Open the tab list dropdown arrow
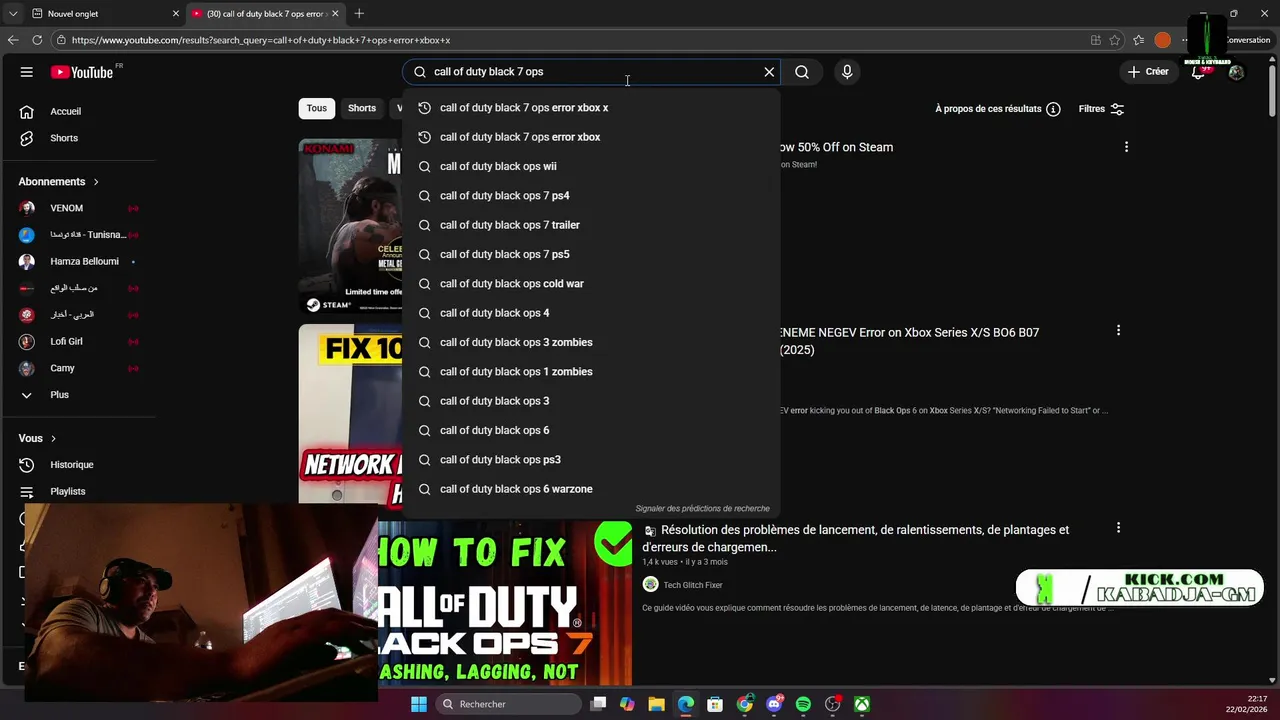 (x=13, y=14)
